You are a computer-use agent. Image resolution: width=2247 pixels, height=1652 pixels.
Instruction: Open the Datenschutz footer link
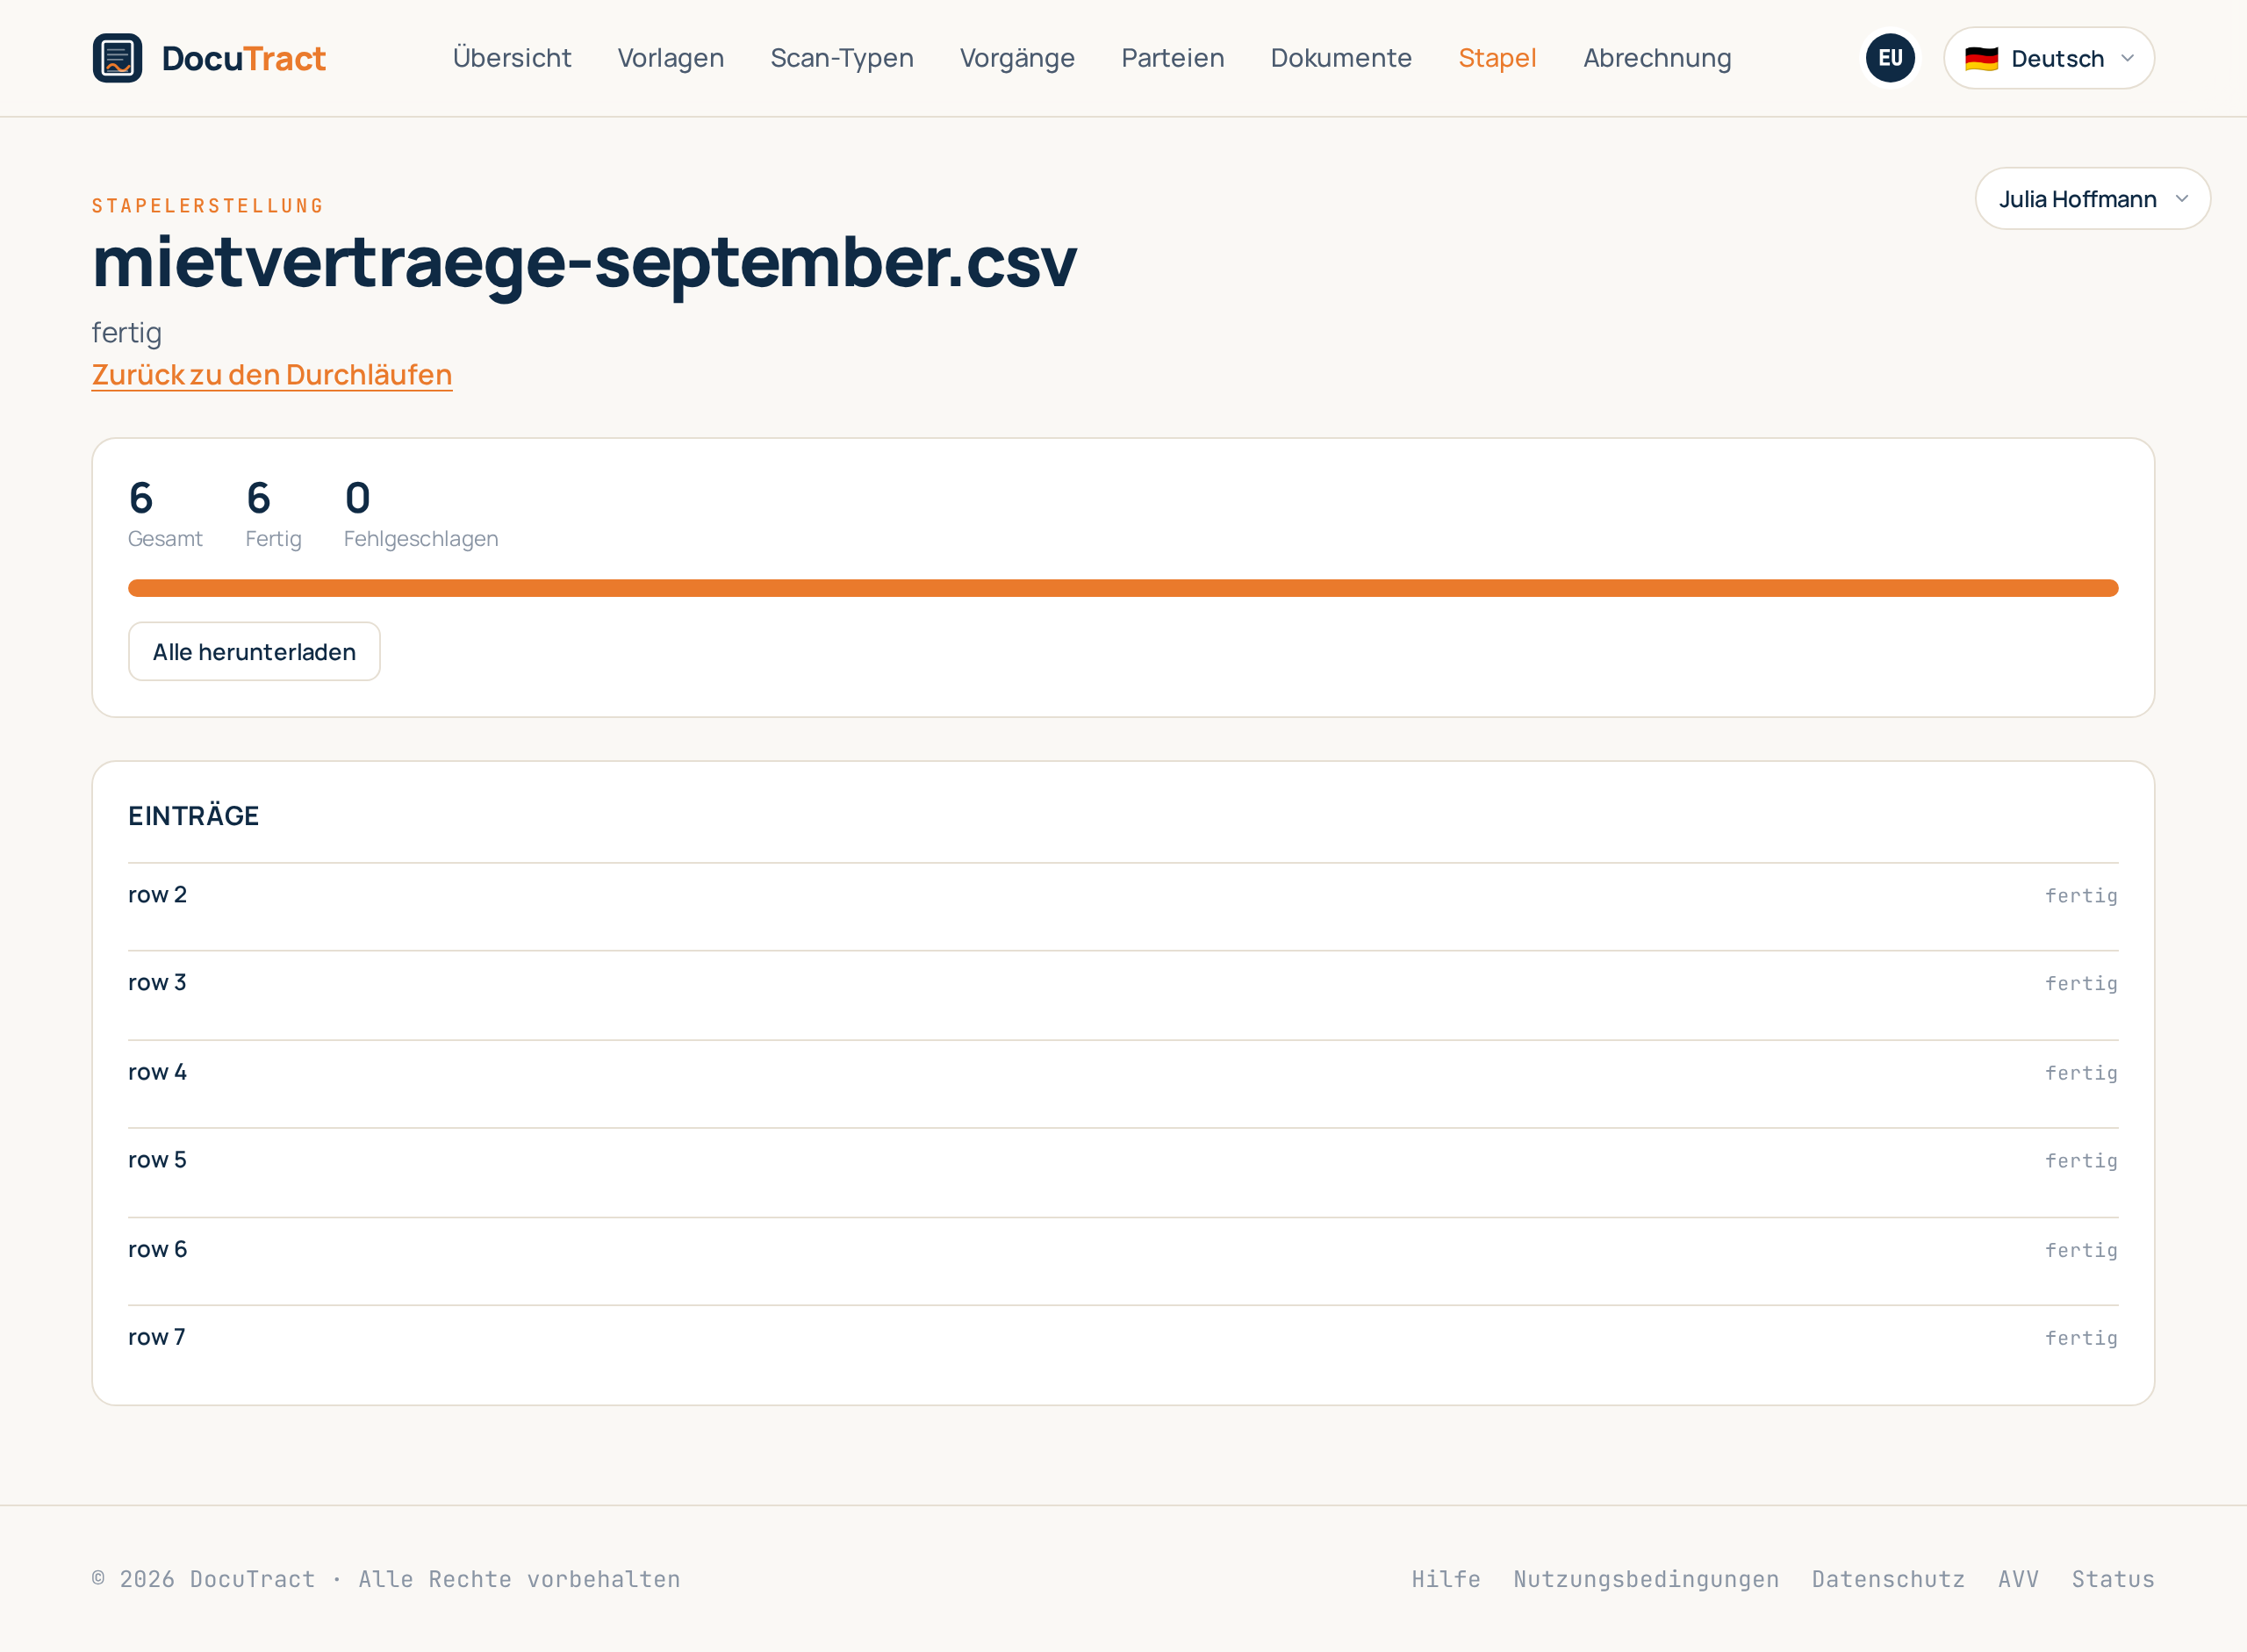point(1887,1579)
